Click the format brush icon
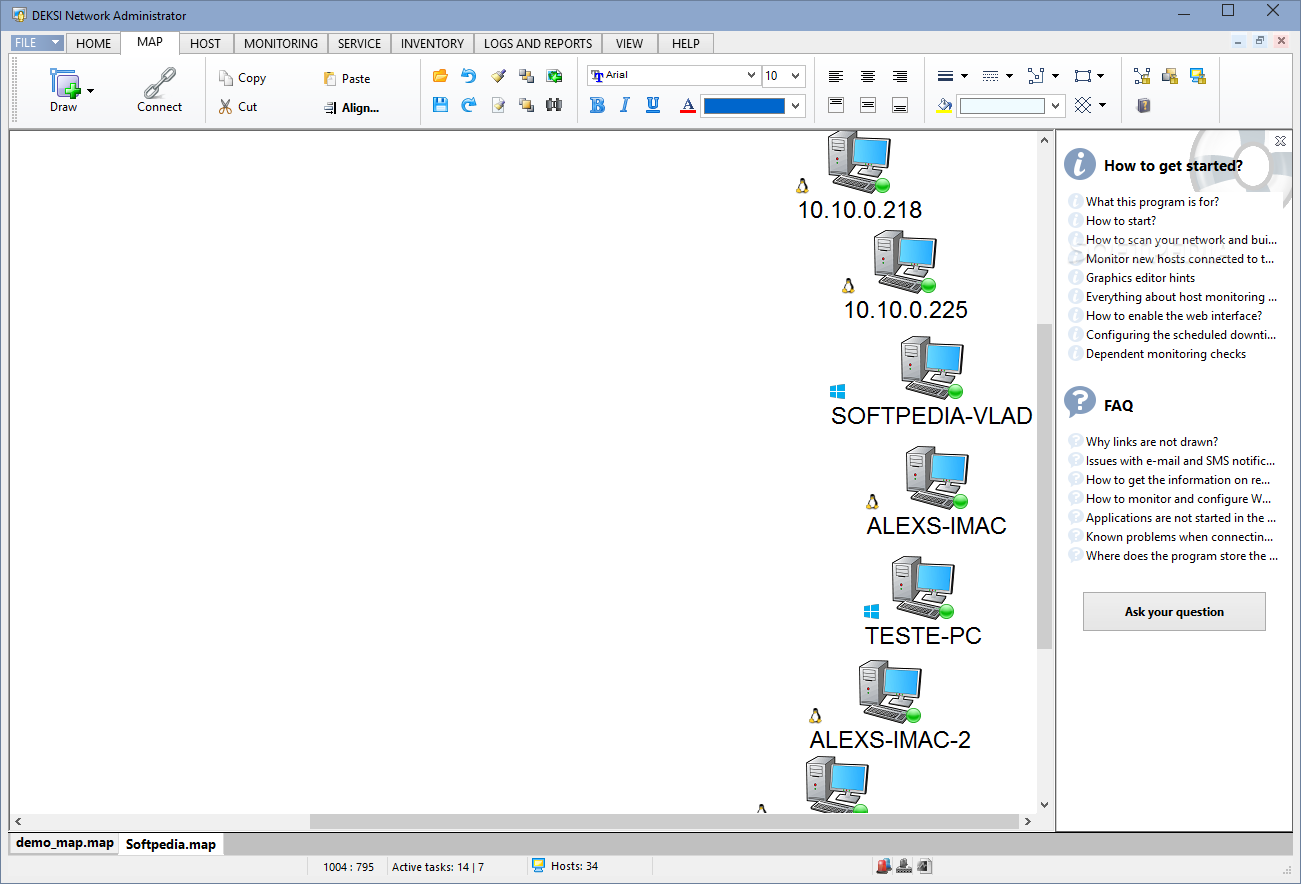This screenshot has width=1301, height=884. pyautogui.click(x=498, y=76)
